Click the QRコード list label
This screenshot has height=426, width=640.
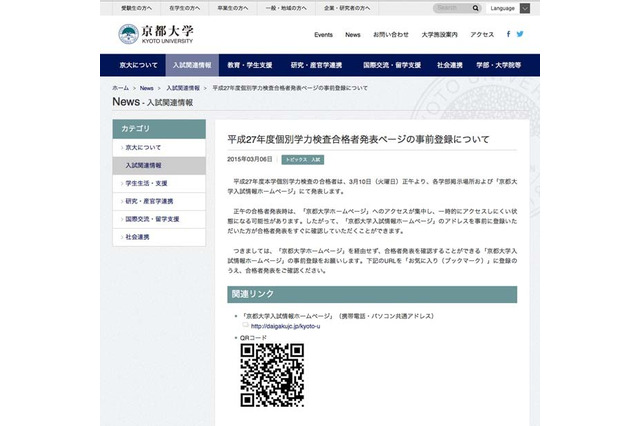click(253, 338)
